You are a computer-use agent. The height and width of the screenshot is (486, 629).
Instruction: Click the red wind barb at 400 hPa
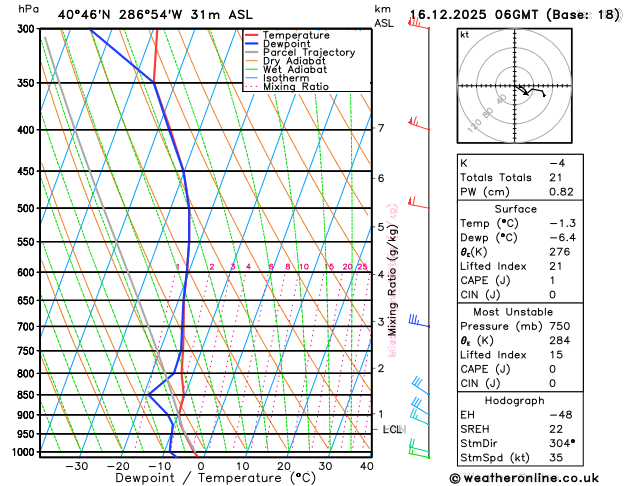coord(418,124)
